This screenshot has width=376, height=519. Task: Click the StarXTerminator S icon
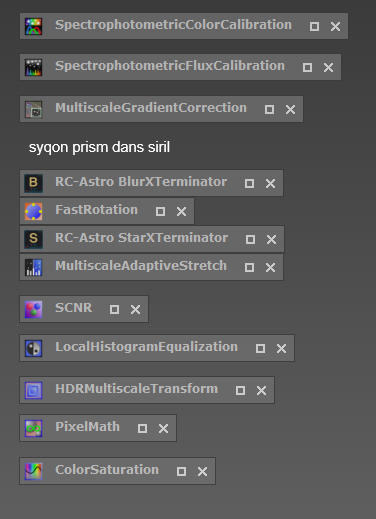(33, 239)
